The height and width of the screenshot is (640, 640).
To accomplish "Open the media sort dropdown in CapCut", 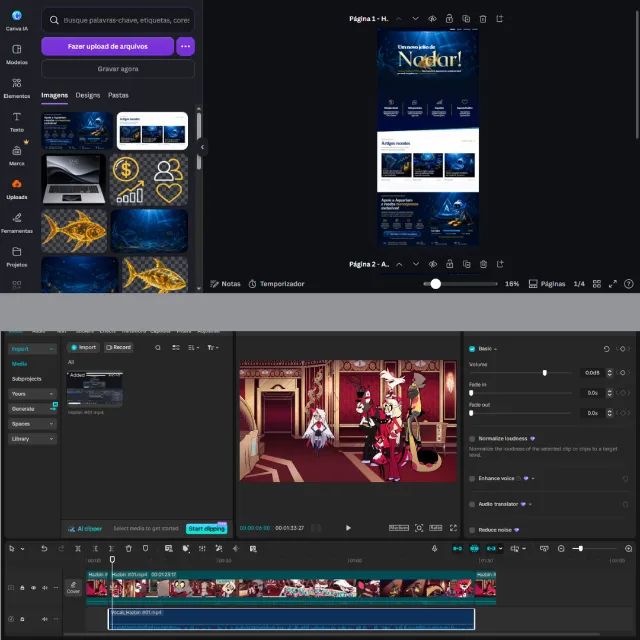I will 193,348.
